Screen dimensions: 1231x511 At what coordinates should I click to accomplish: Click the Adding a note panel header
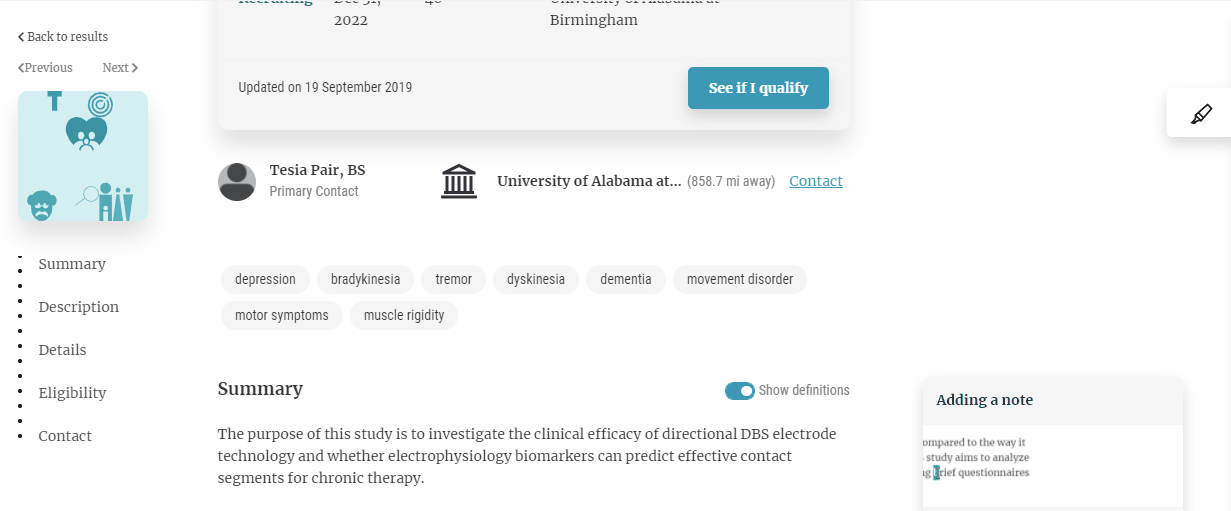click(1053, 400)
